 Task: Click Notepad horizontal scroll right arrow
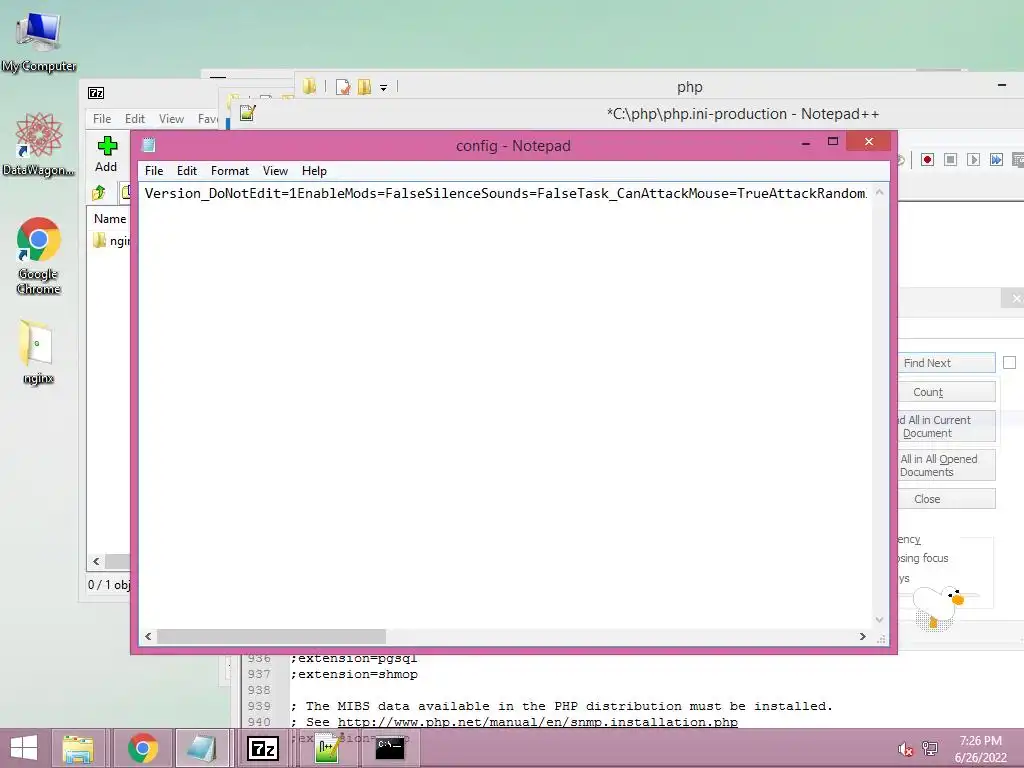point(863,636)
